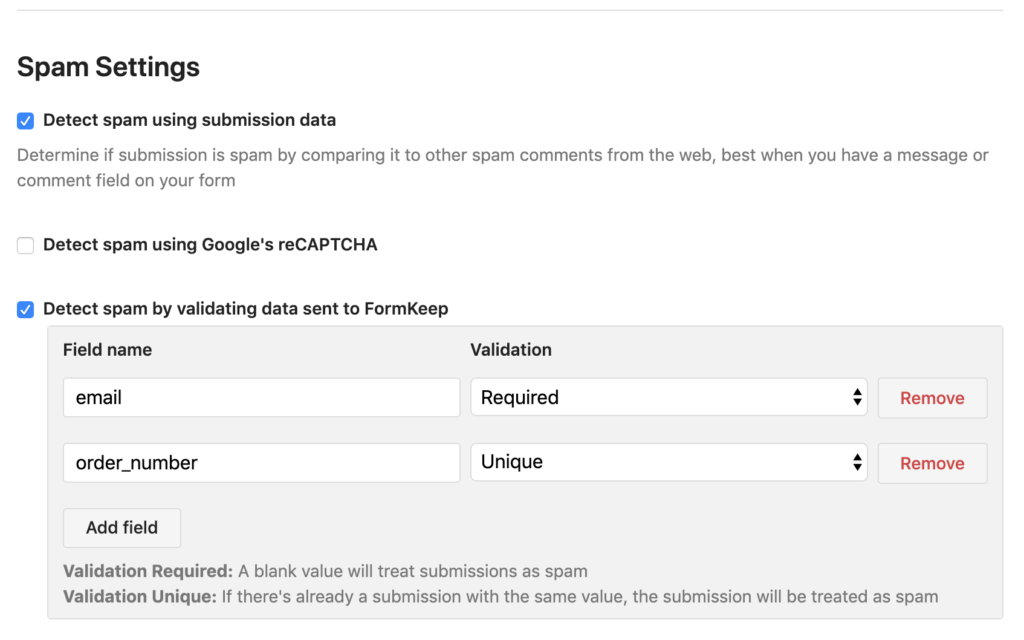This screenshot has width=1024, height=640.
Task: Click the 'Detect spam using submission data' label
Action: click(189, 120)
